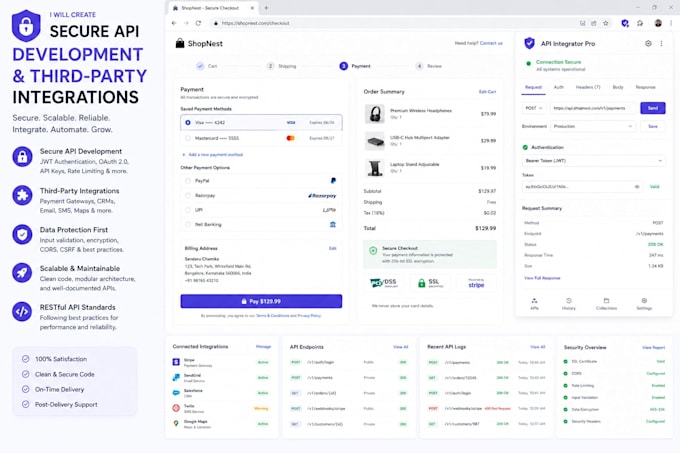Open History in API Integrator bottom nav

tap(569, 303)
